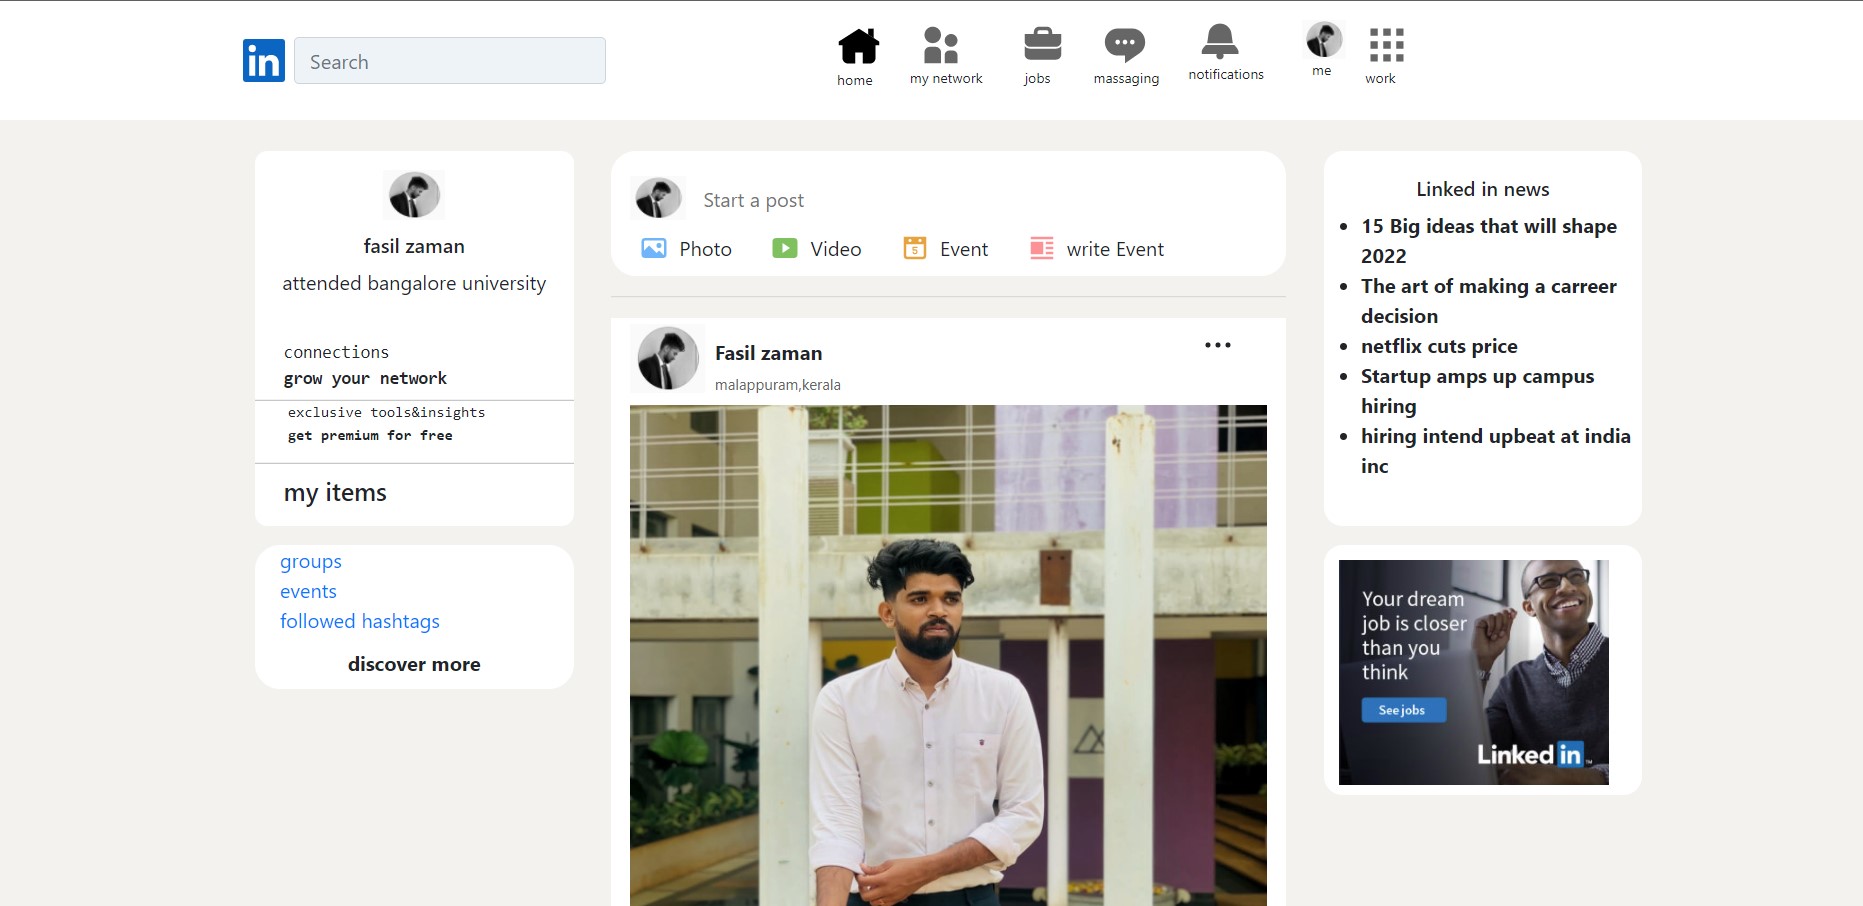The image size is (1863, 906).
Task: Create an Event from post box
Action: (945, 249)
